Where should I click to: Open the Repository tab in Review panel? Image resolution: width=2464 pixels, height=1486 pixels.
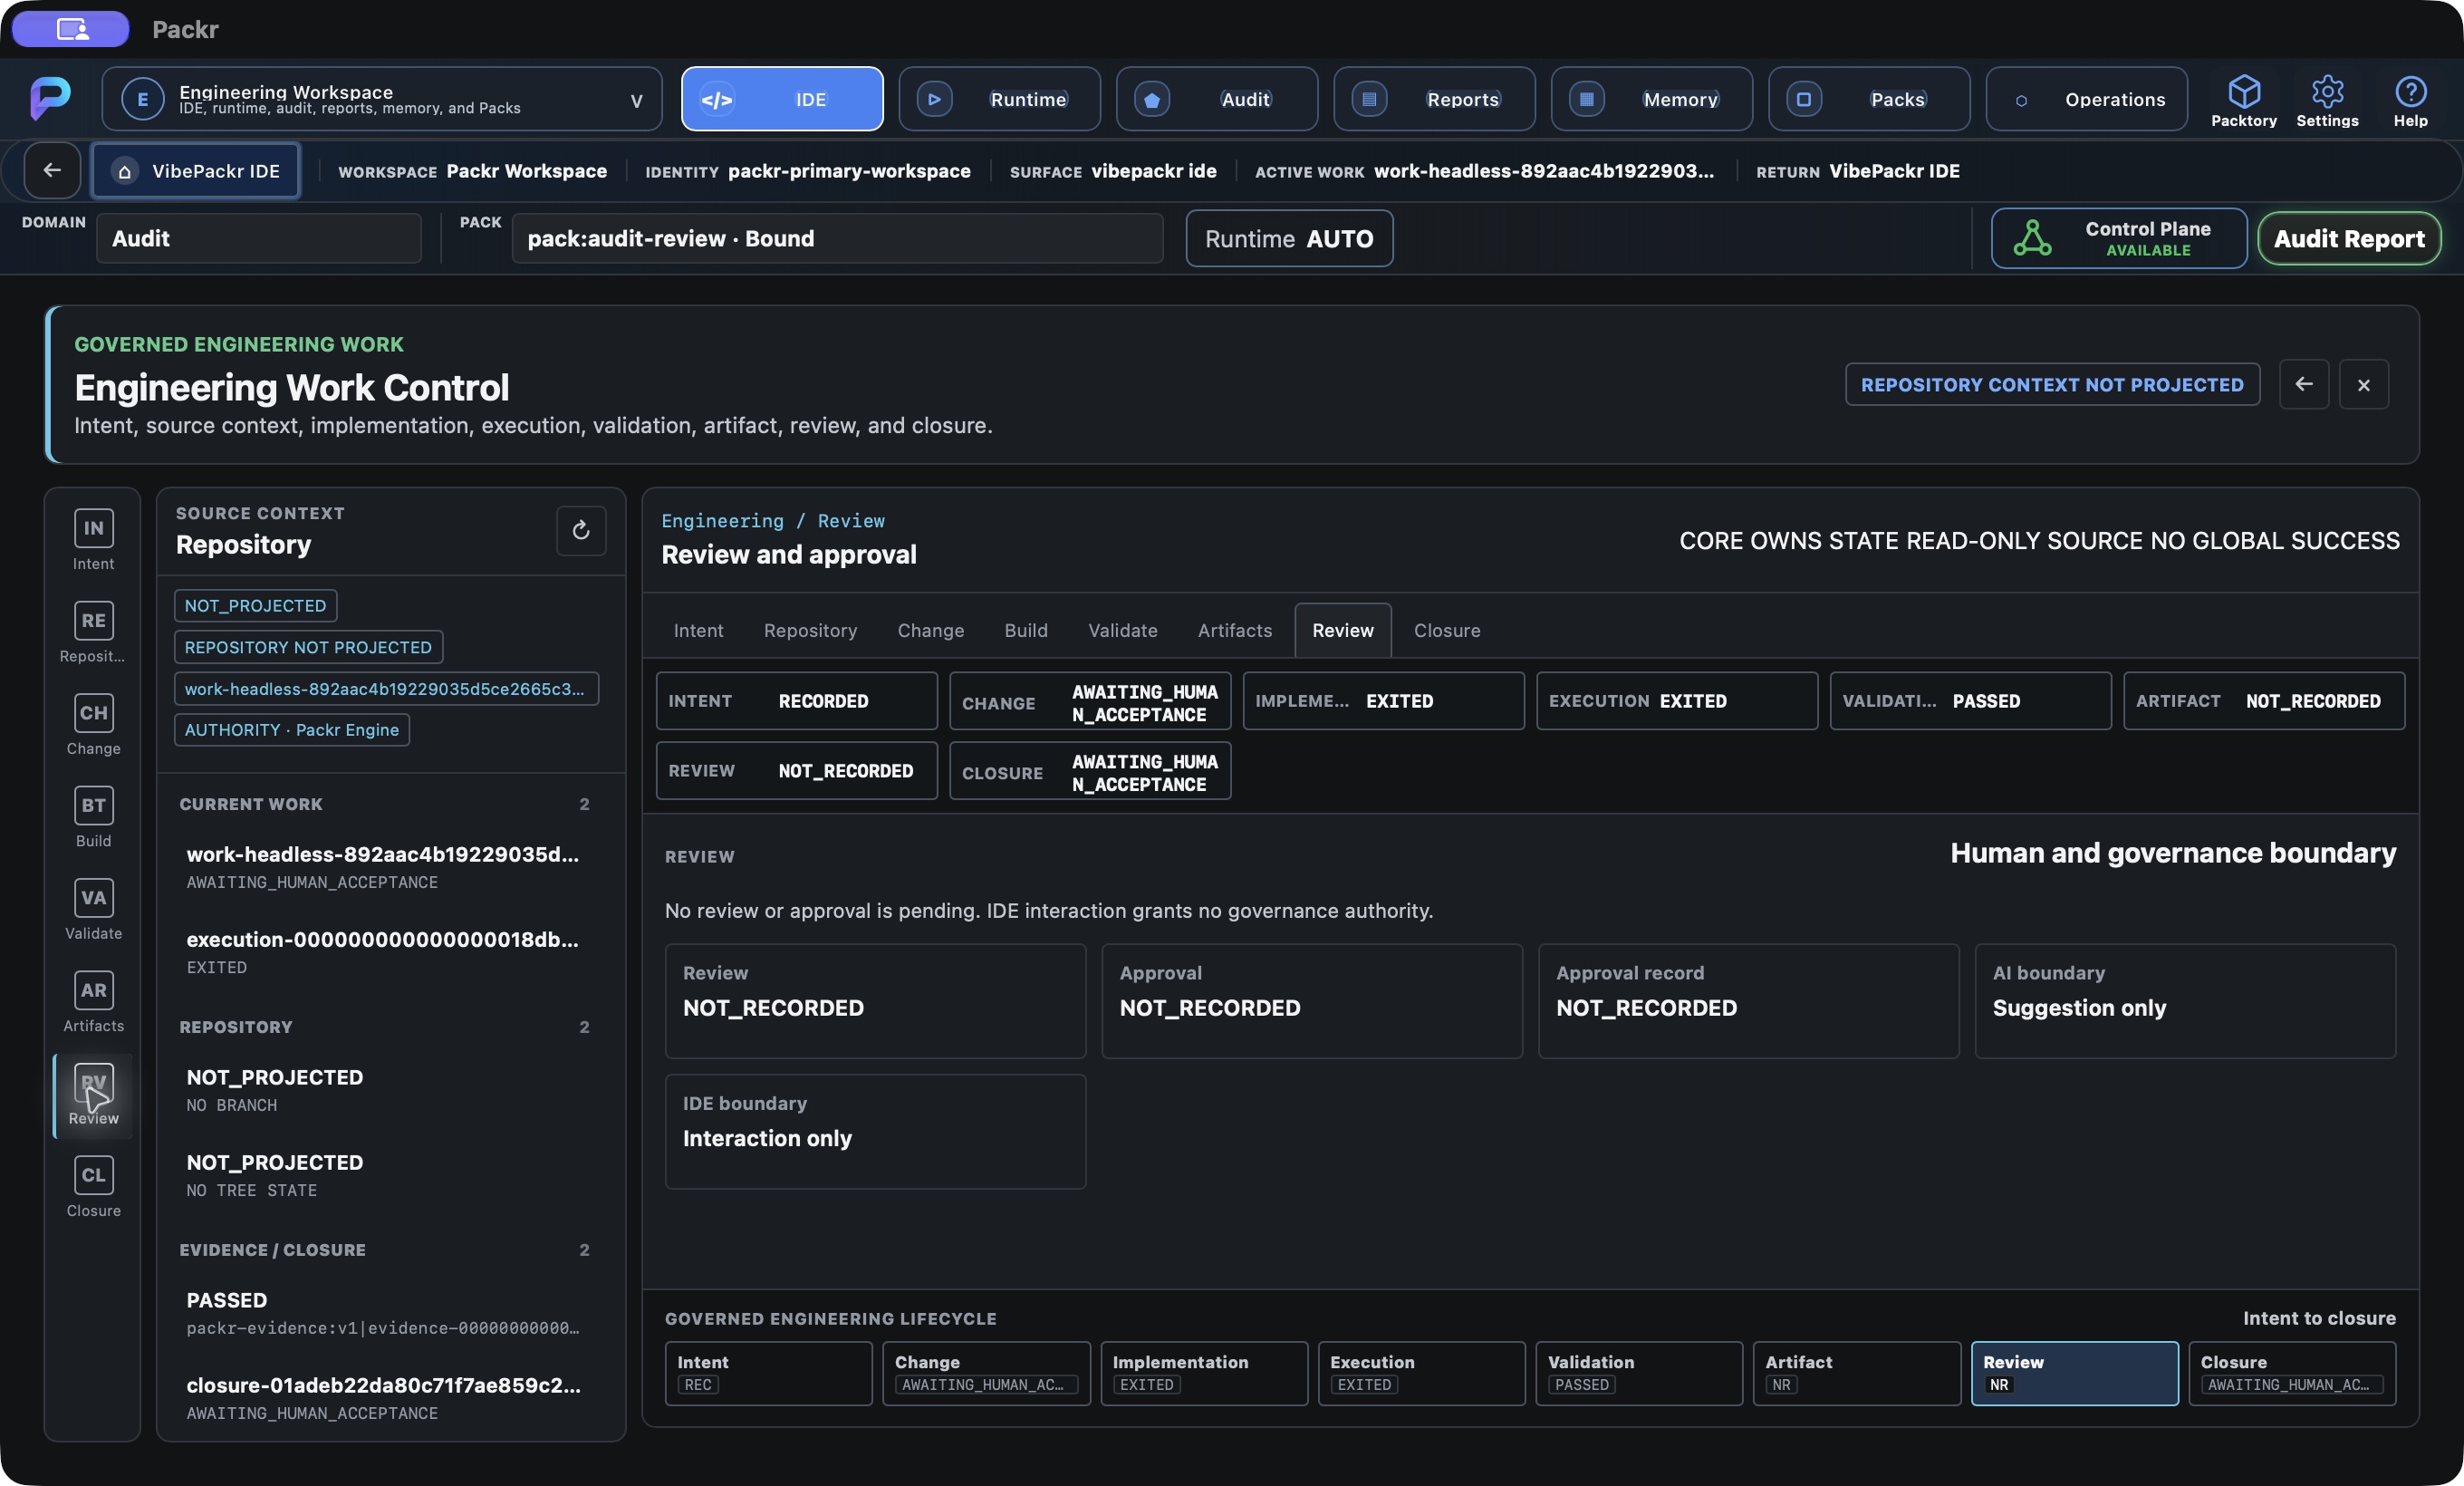click(810, 630)
